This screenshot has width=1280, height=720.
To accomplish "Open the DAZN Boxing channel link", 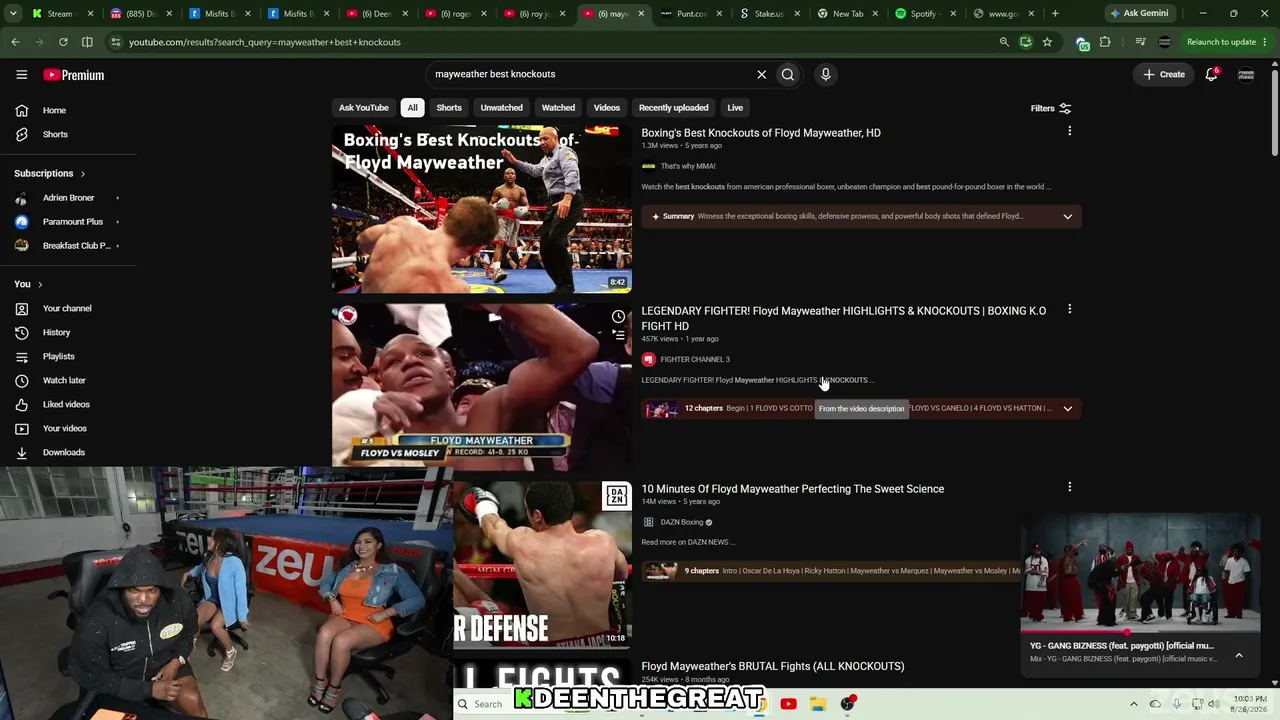I will pos(681,522).
